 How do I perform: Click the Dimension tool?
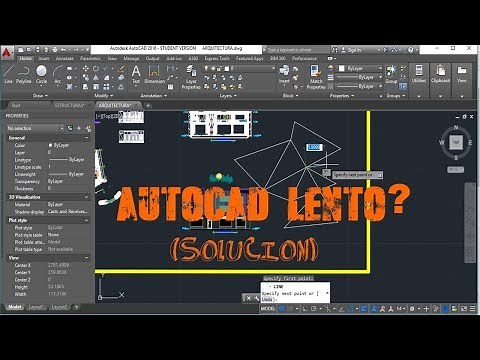(154, 74)
